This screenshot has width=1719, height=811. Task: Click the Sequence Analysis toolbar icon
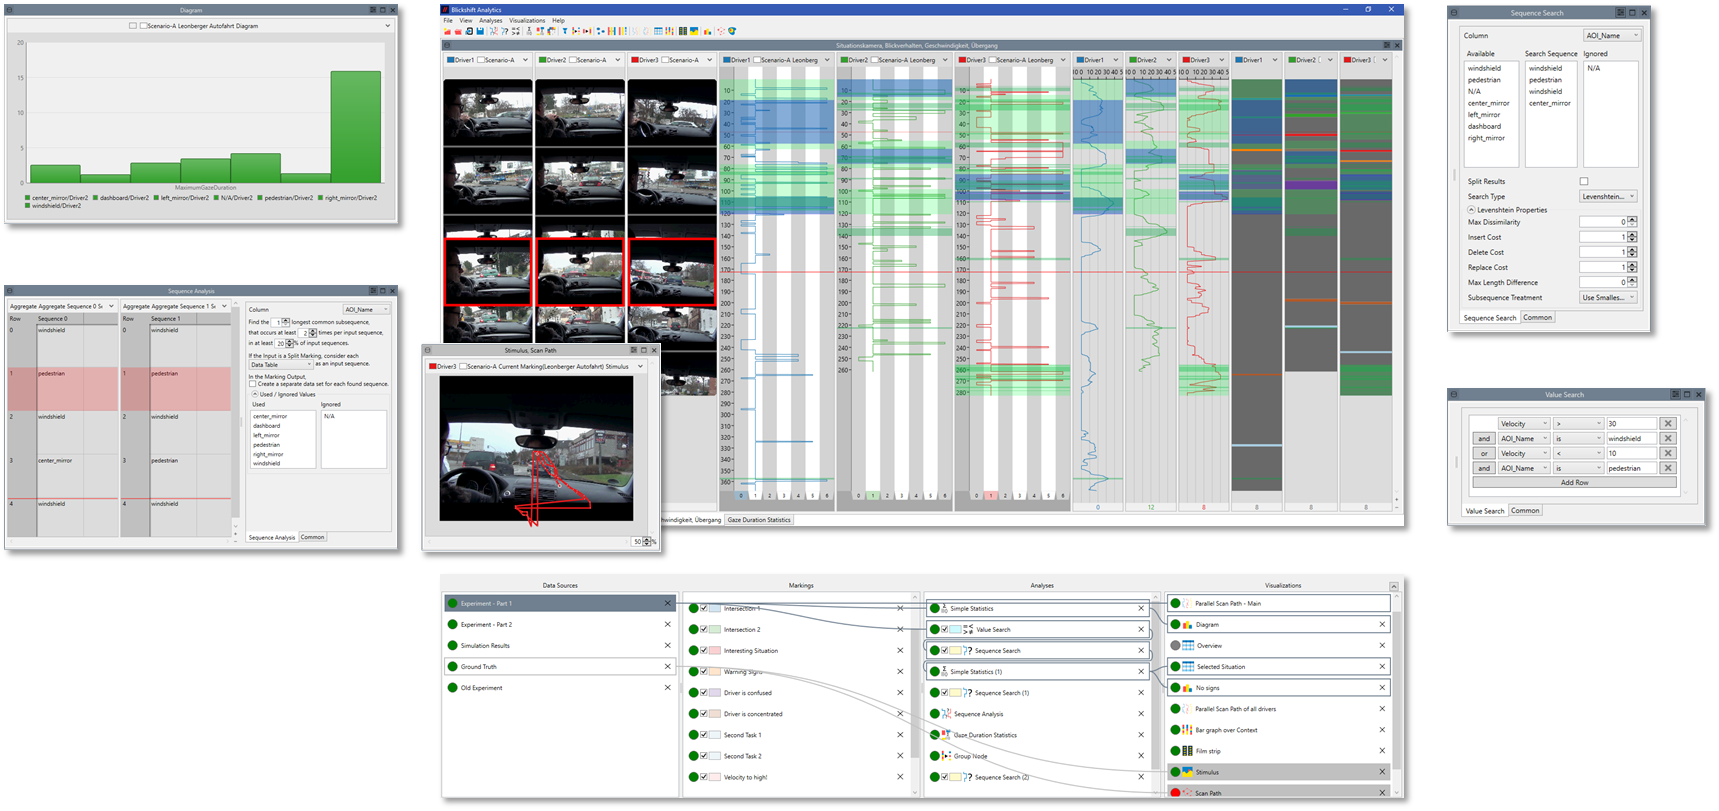tap(493, 31)
